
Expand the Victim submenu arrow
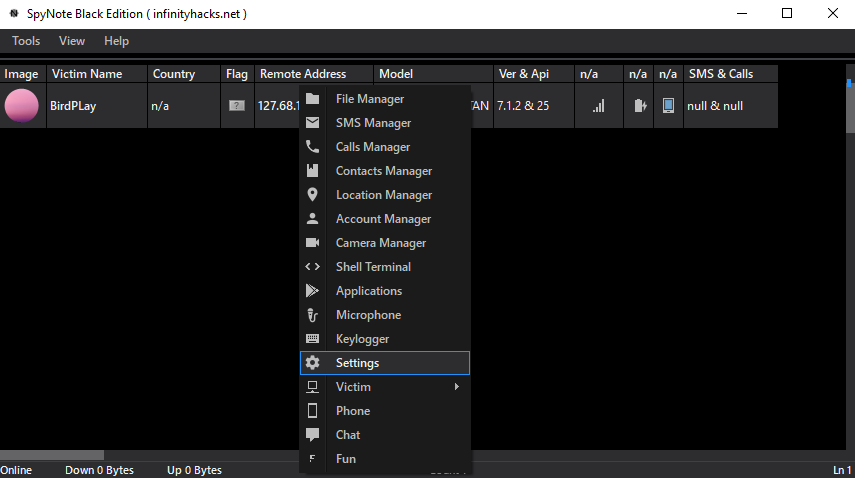click(x=457, y=387)
